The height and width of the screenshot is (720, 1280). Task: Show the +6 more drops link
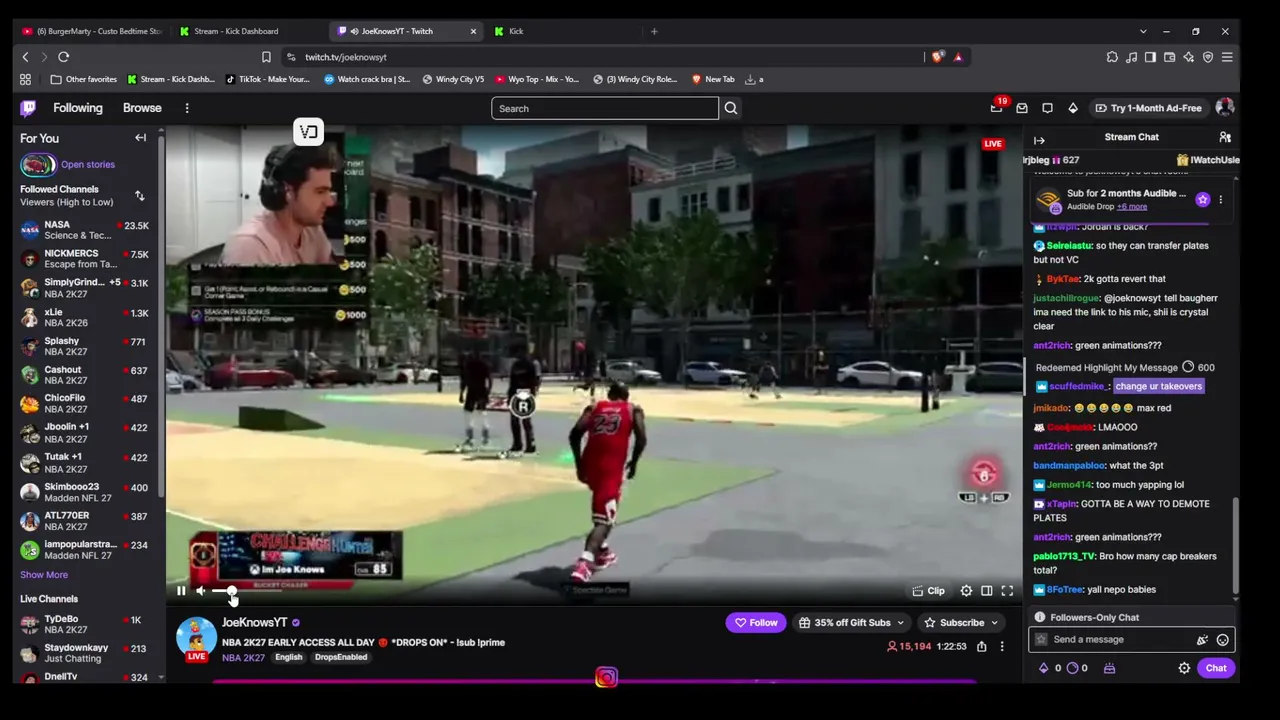coord(1132,207)
